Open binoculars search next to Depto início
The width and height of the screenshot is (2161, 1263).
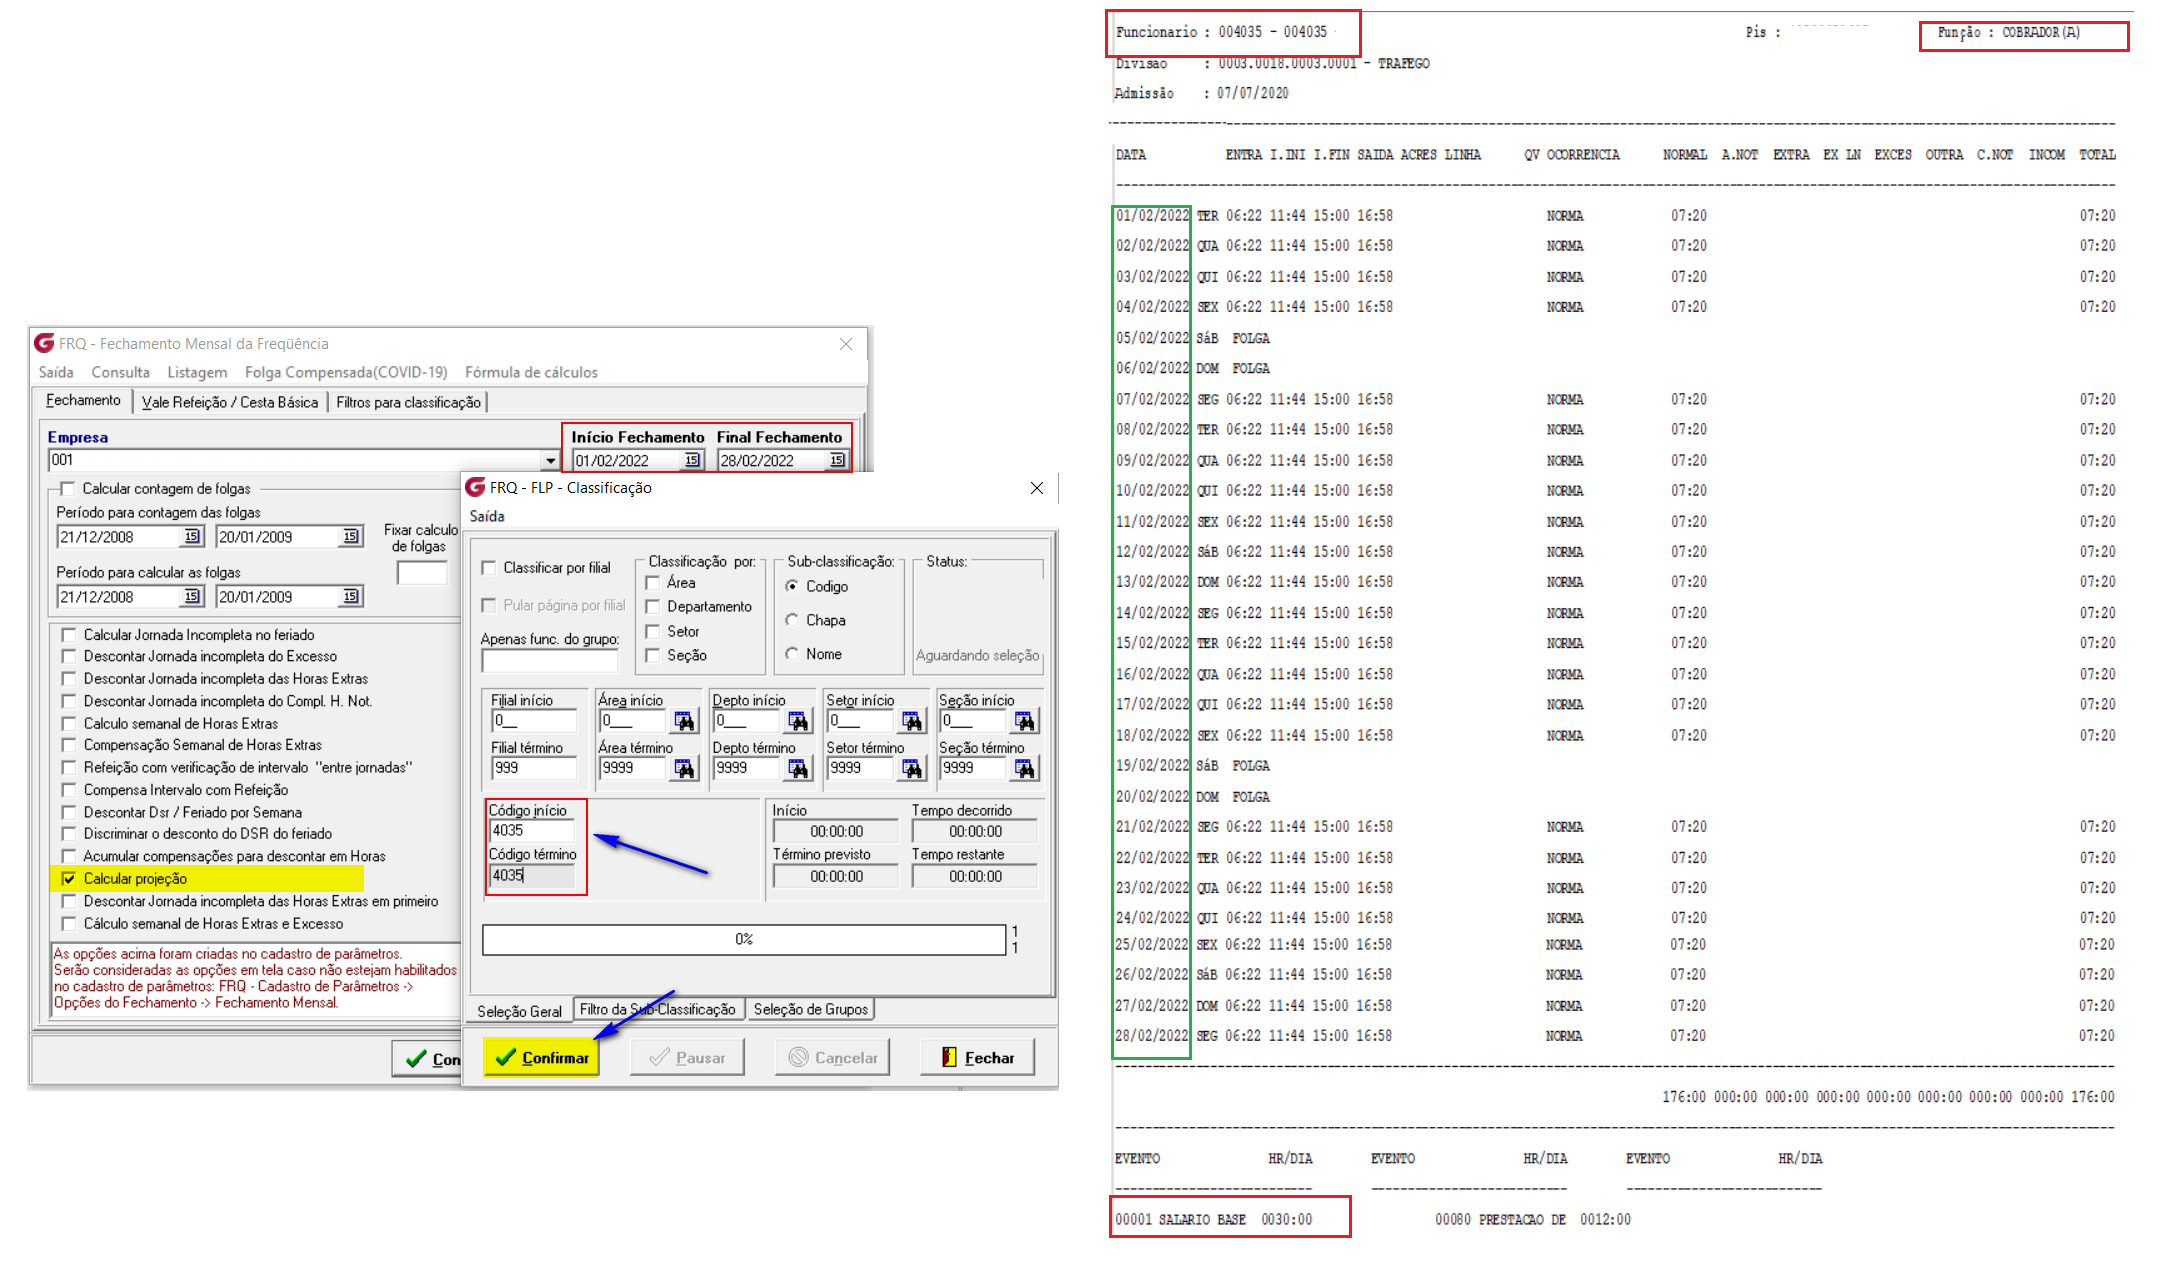[798, 721]
